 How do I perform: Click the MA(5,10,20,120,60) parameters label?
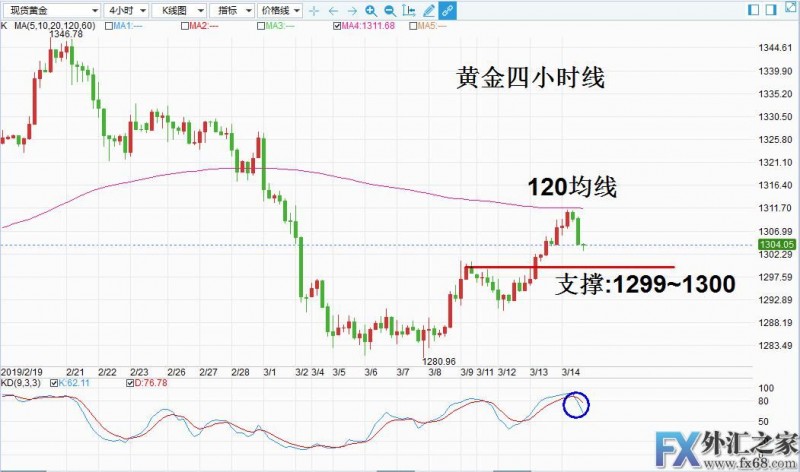55,26
